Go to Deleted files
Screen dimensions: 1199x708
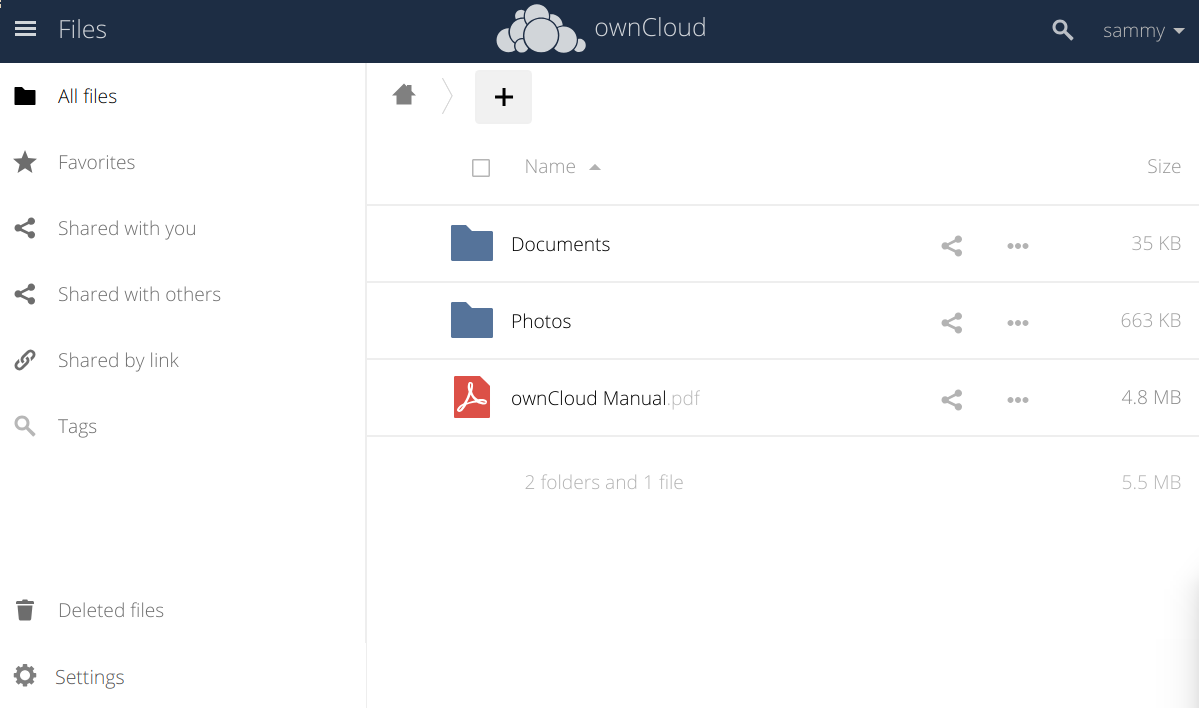110,610
